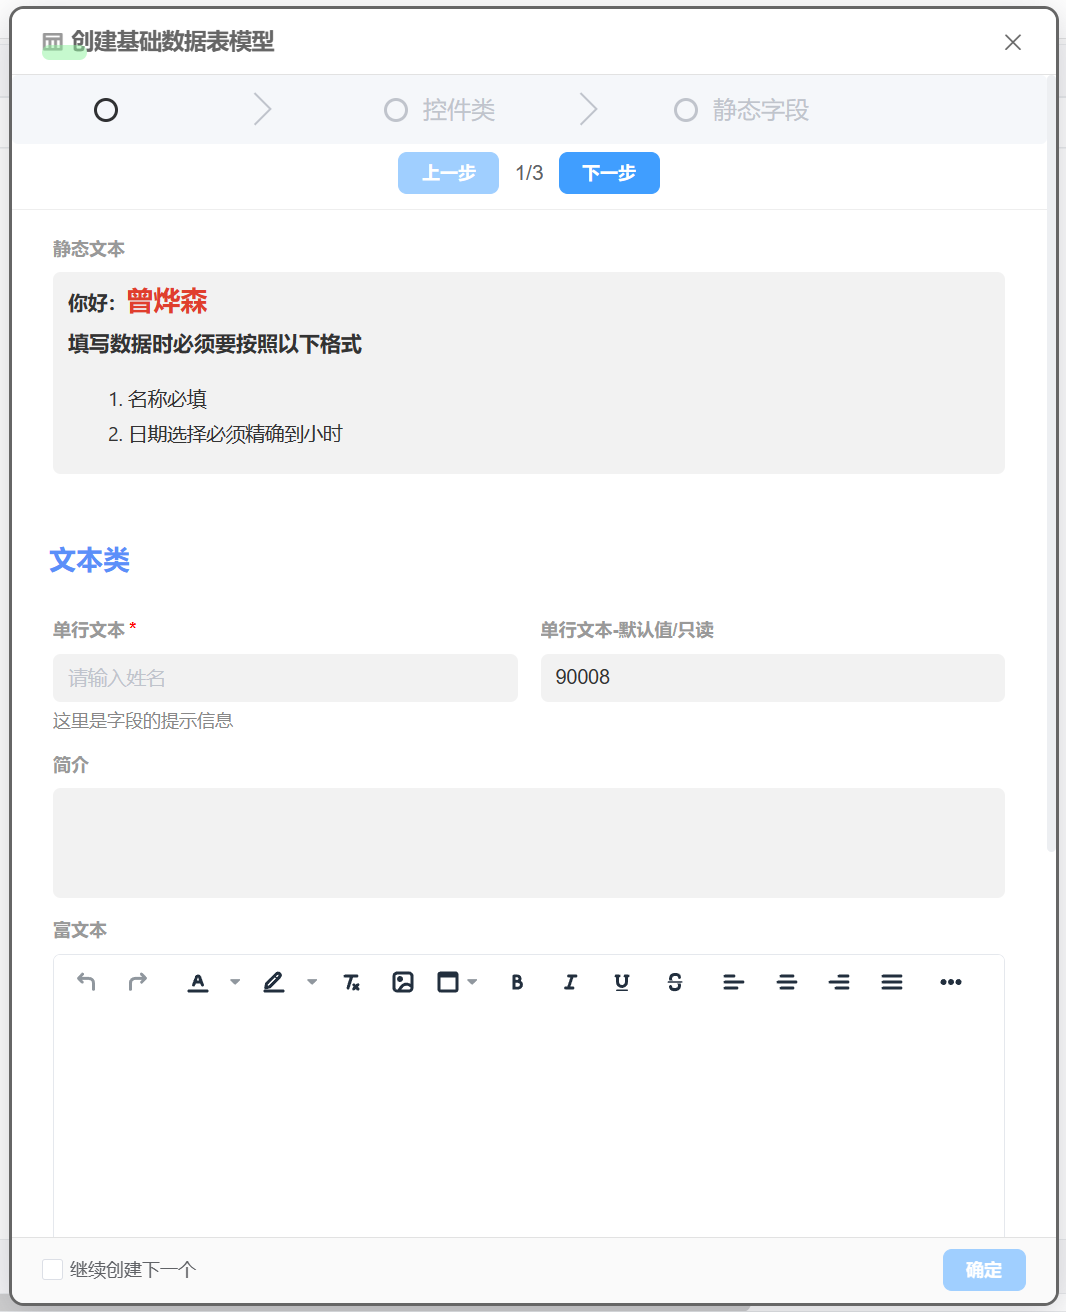This screenshot has width=1066, height=1312.
Task: Open the highlight color dropdown arrow
Action: (312, 982)
